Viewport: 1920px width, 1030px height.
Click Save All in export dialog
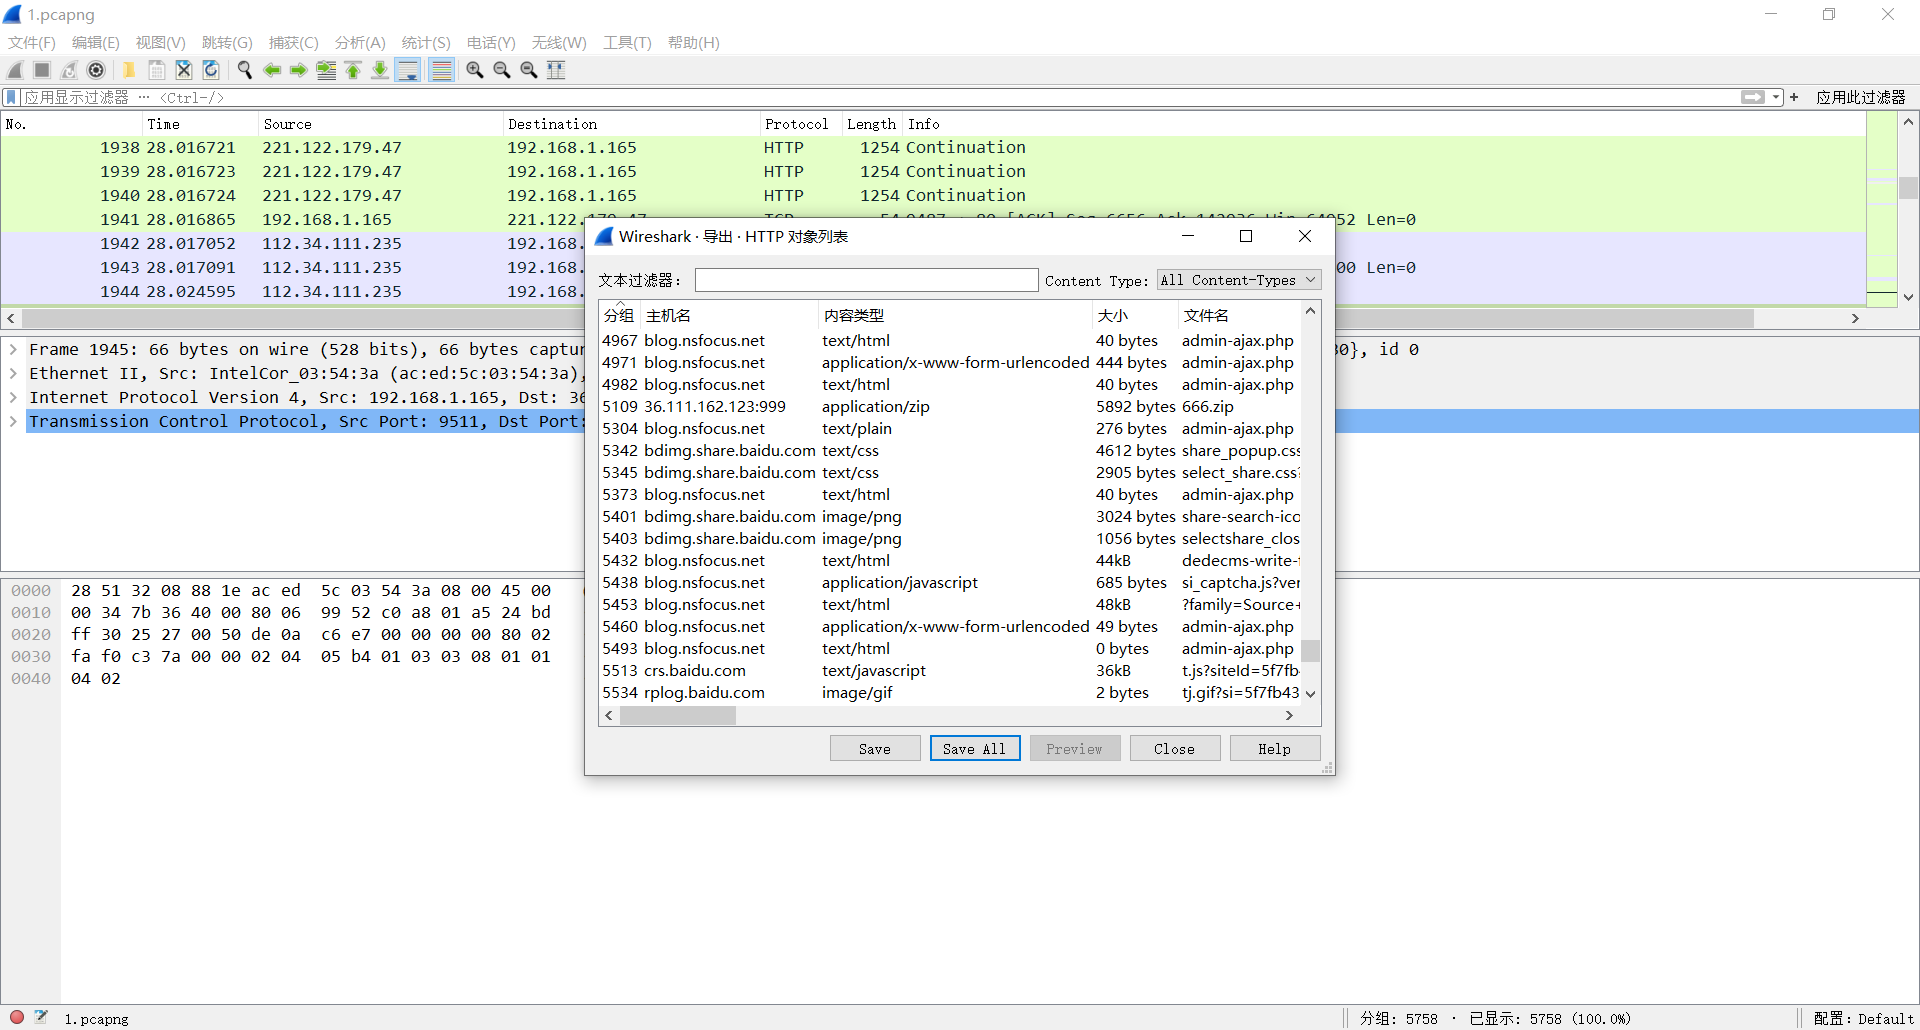point(975,748)
